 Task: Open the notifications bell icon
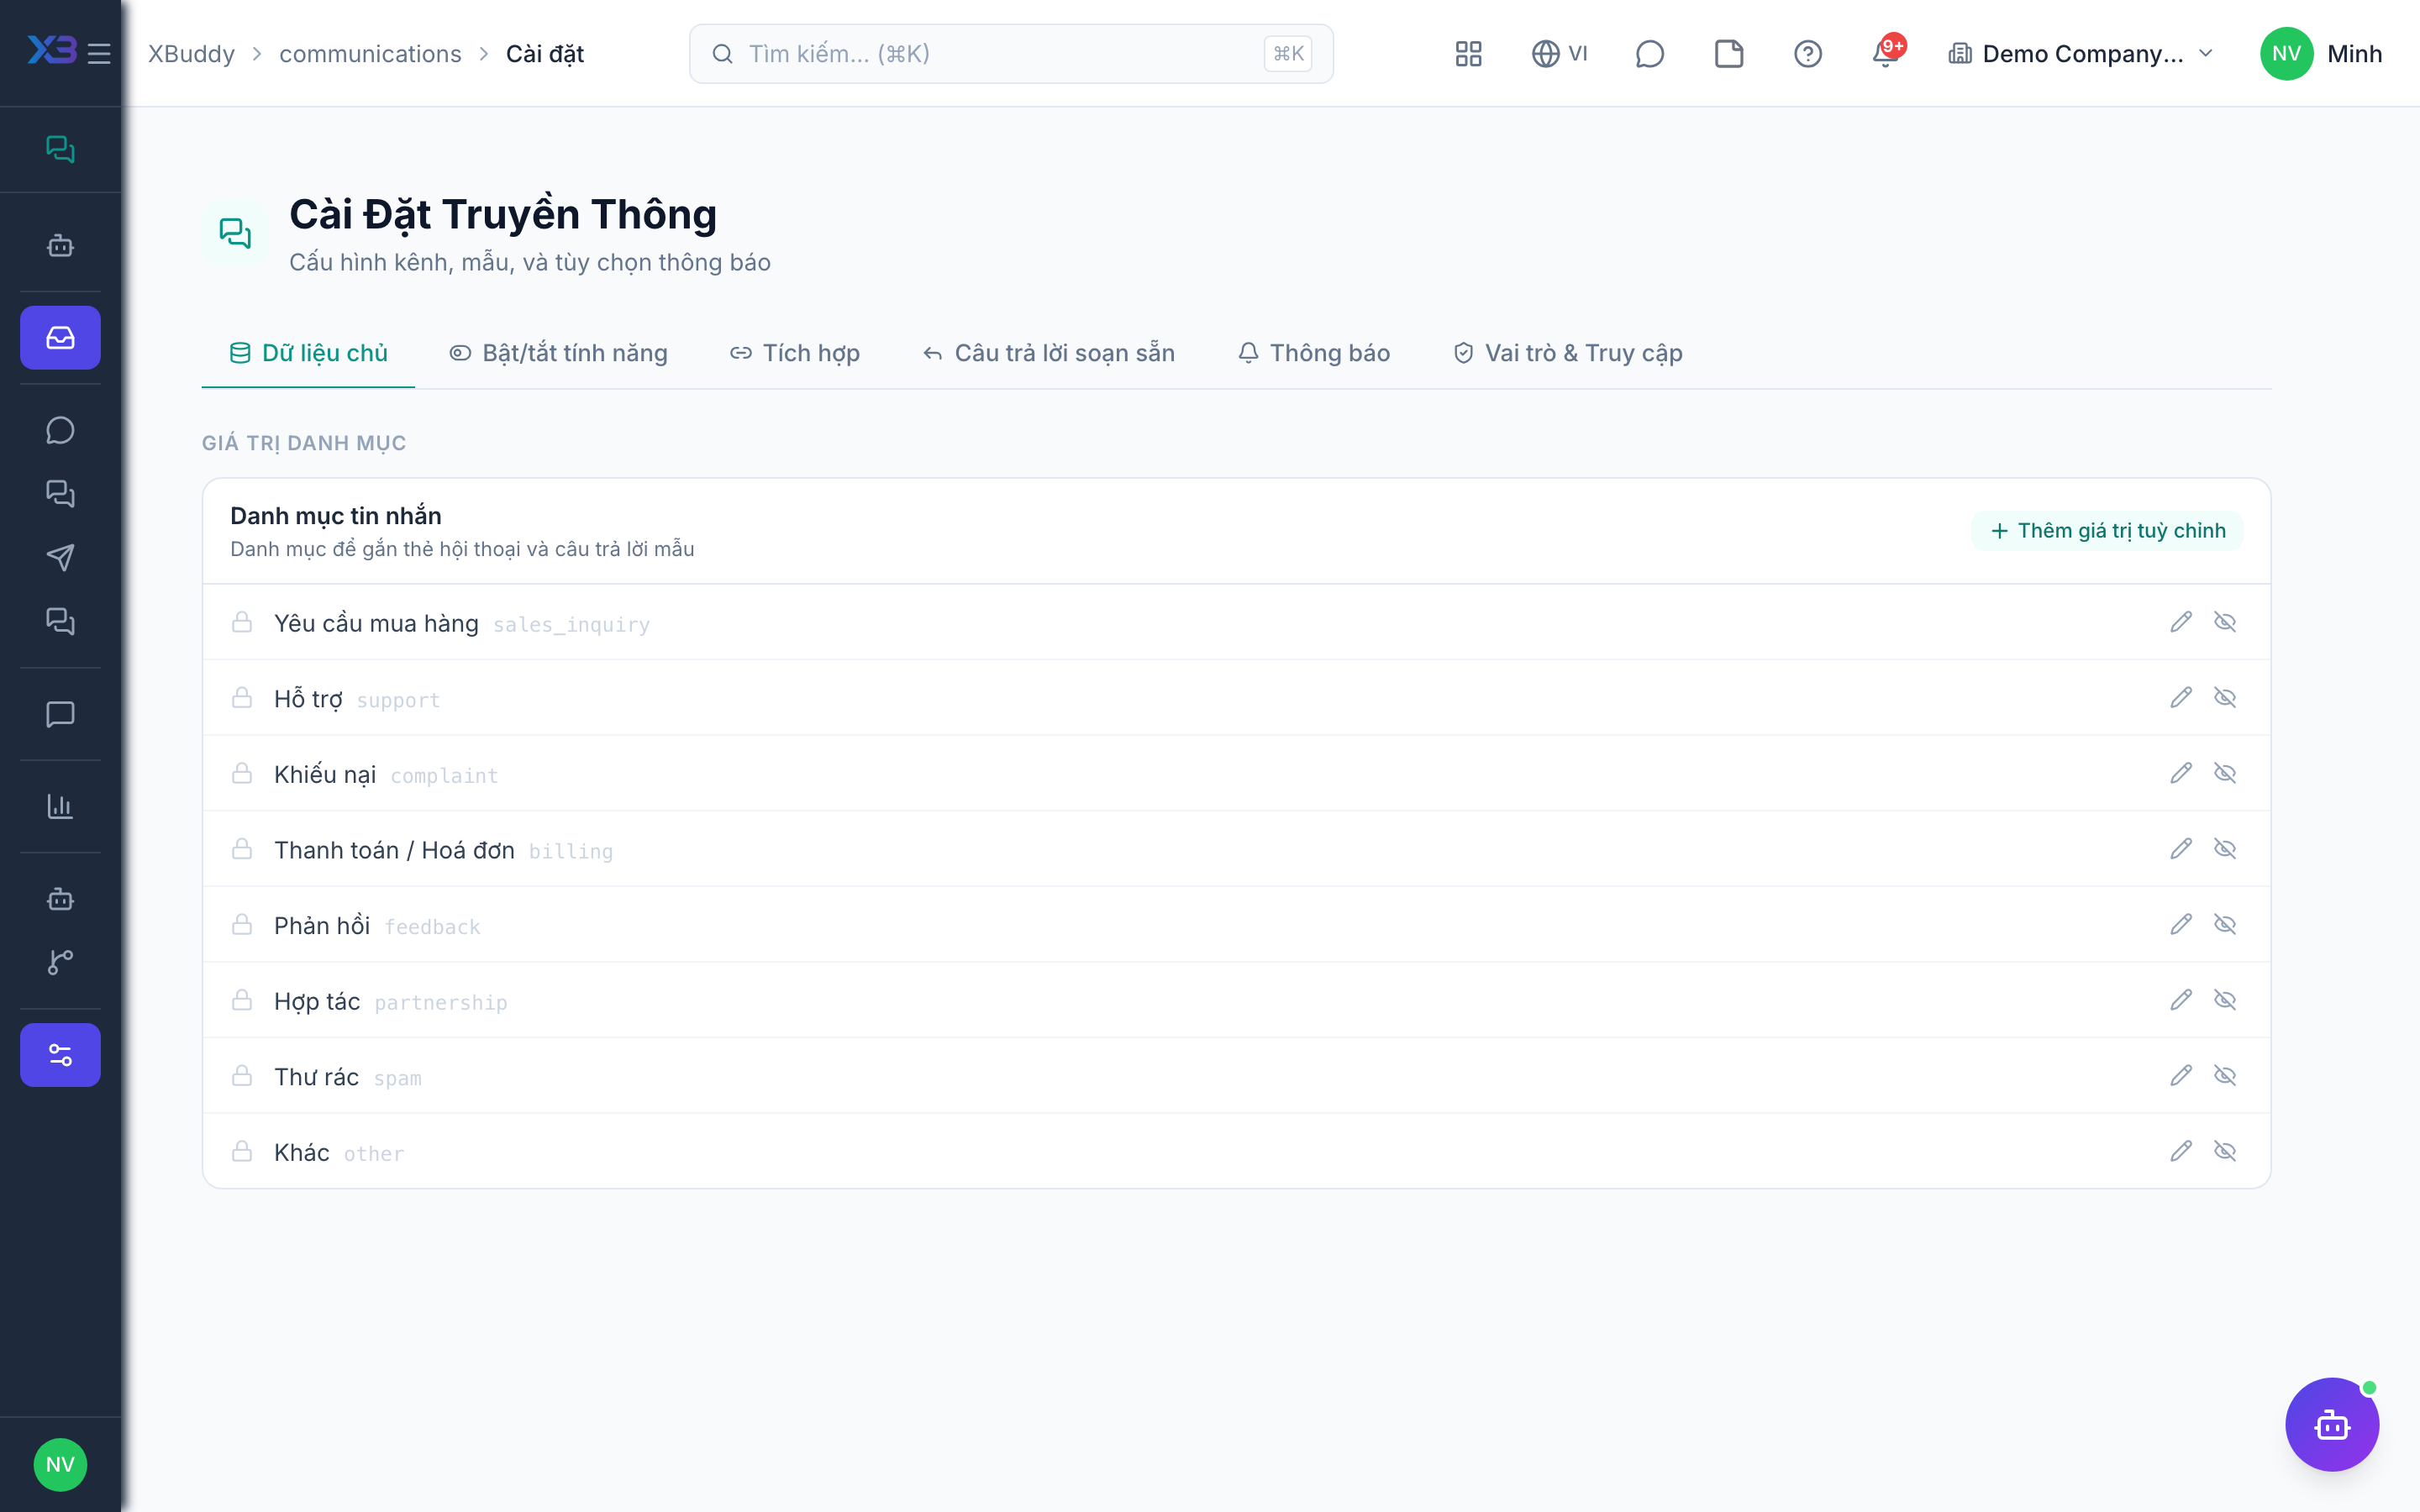tap(1885, 54)
